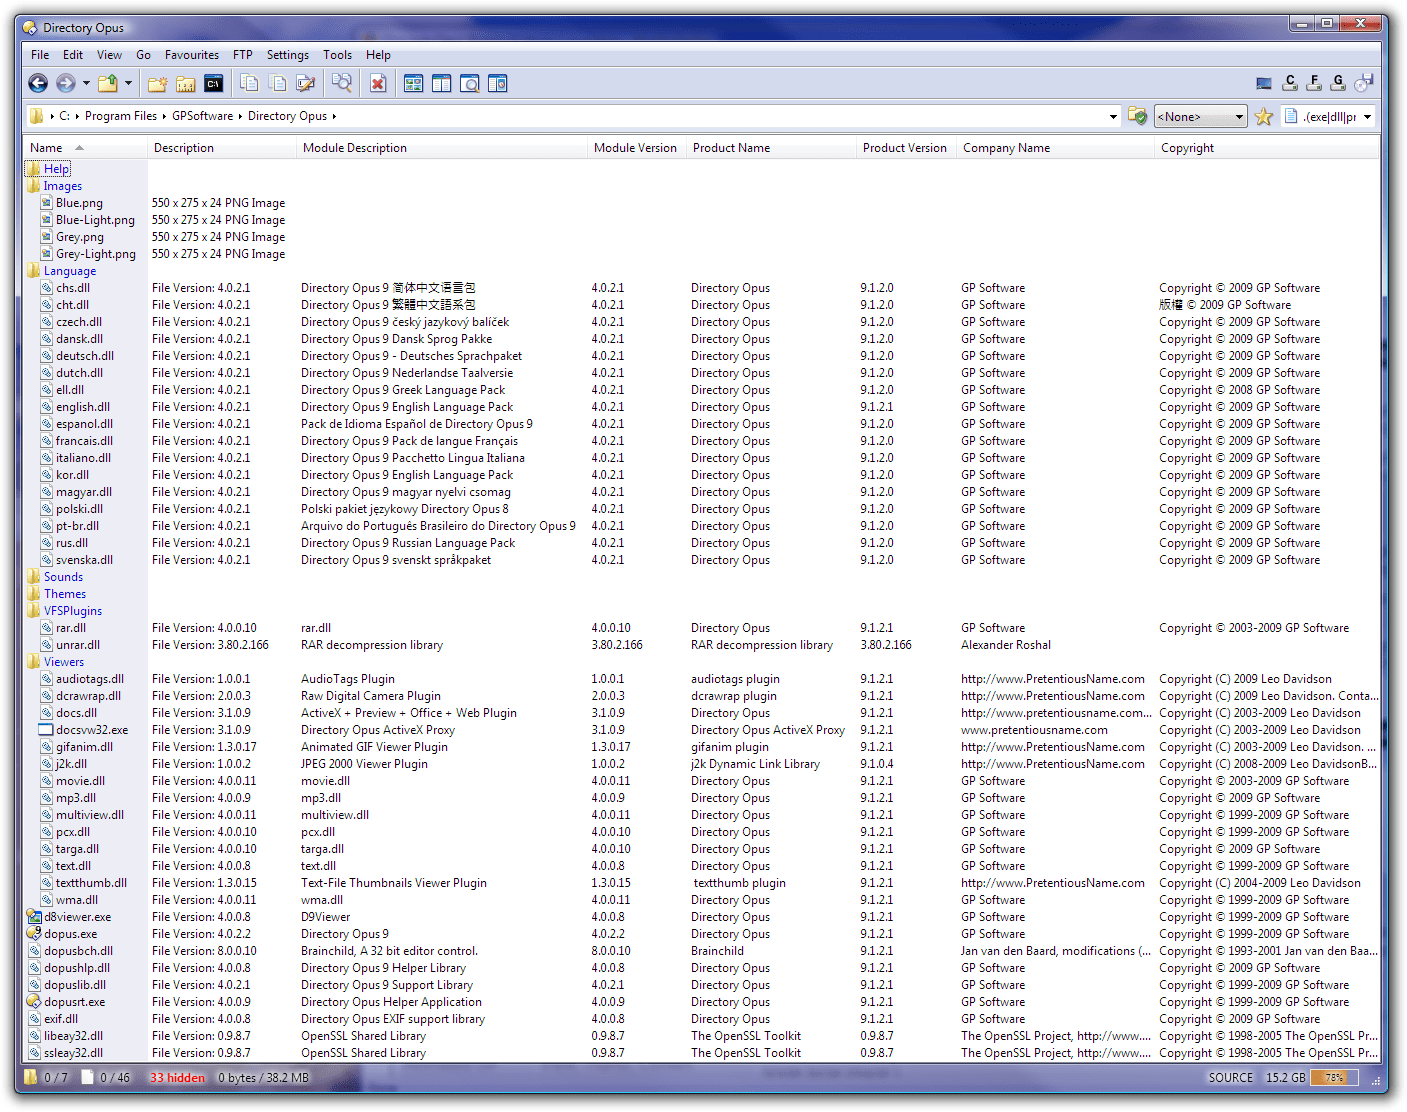Delete selection with the red X icon

tap(378, 83)
